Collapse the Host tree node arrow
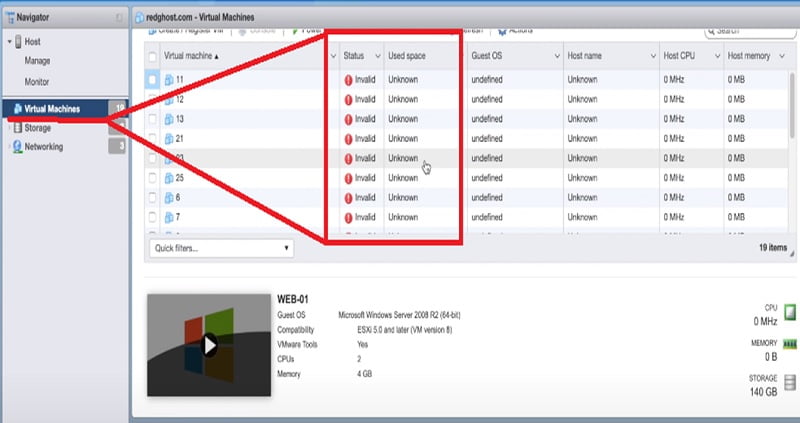The height and width of the screenshot is (423, 800). (x=10, y=42)
